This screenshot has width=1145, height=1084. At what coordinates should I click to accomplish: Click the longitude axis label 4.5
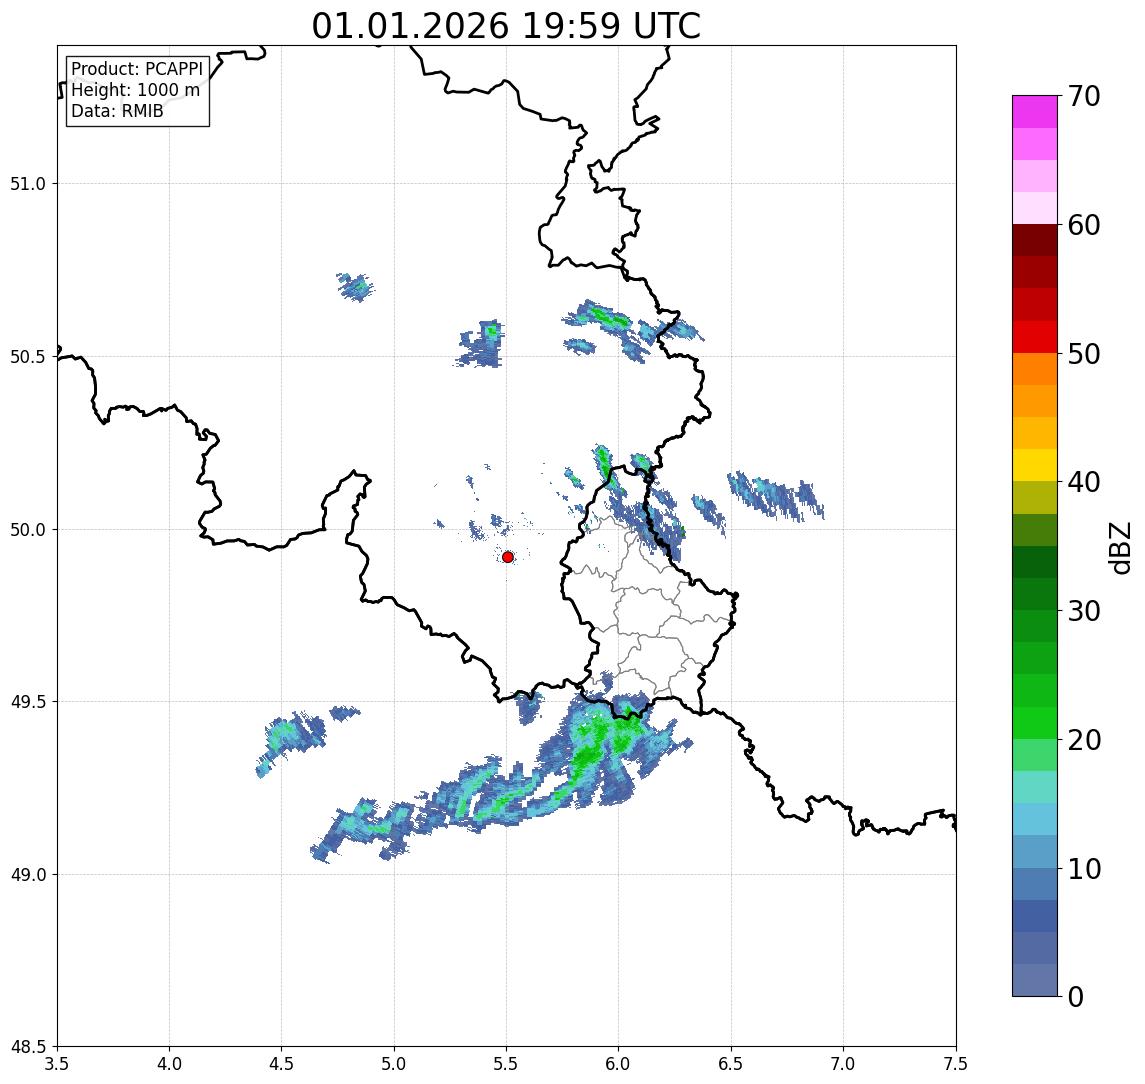coord(282,1064)
